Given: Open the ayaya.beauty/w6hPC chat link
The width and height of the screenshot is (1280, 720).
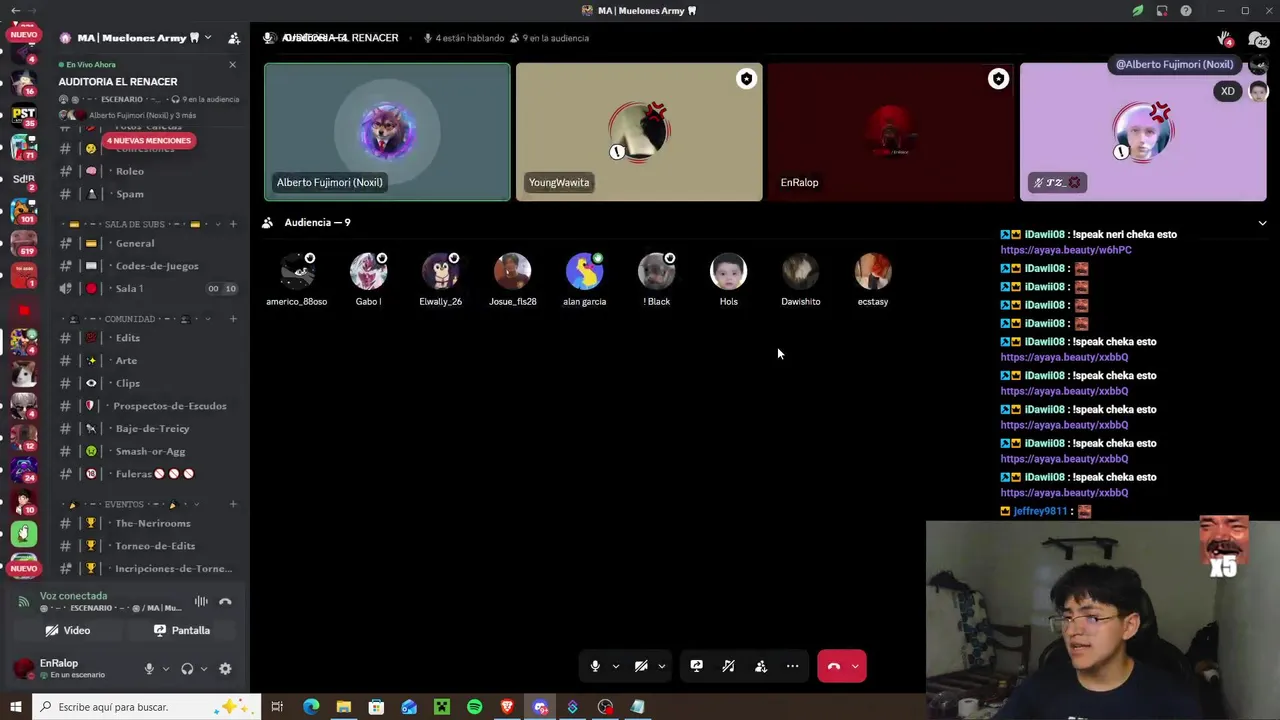Looking at the screenshot, I should pyautogui.click(x=1066, y=250).
